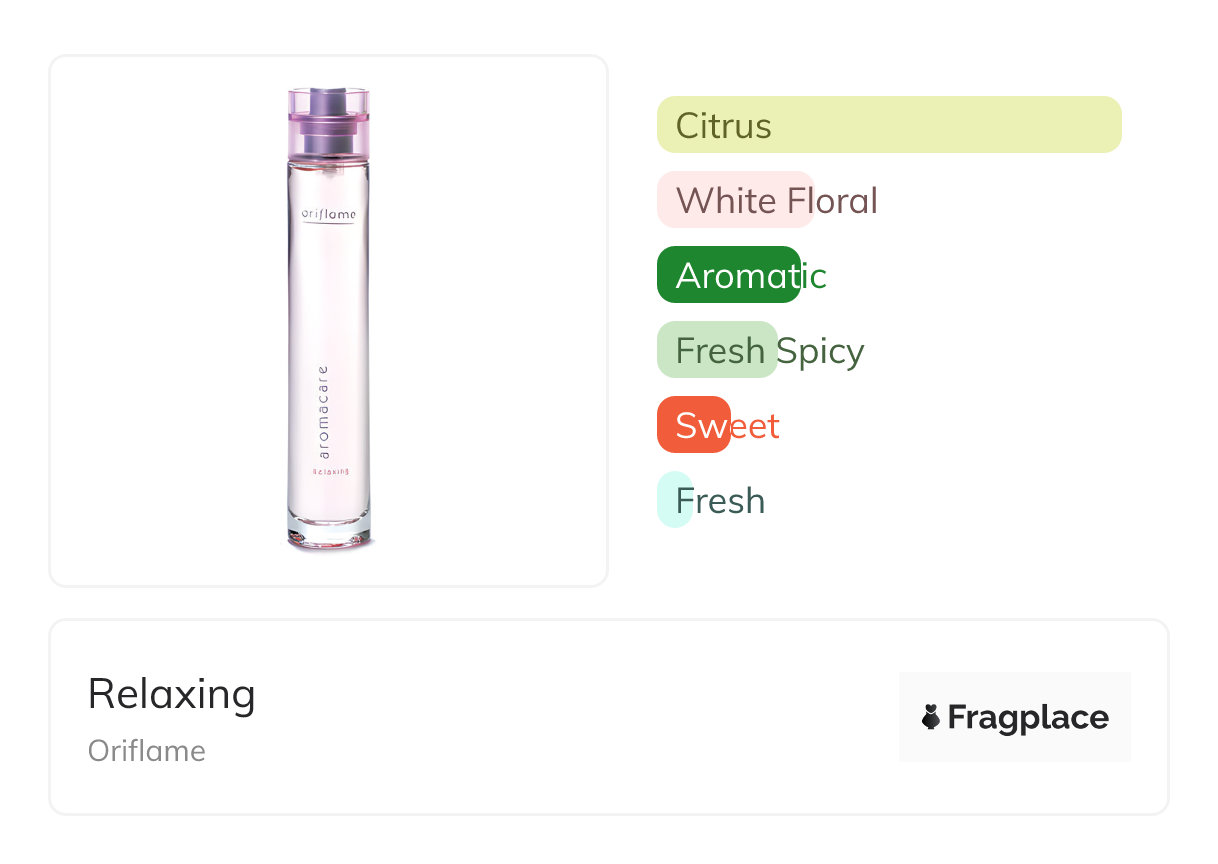Select the Fresh Spicy accord bar
Image resolution: width=1218 pixels, height=864 pixels.
(717, 350)
